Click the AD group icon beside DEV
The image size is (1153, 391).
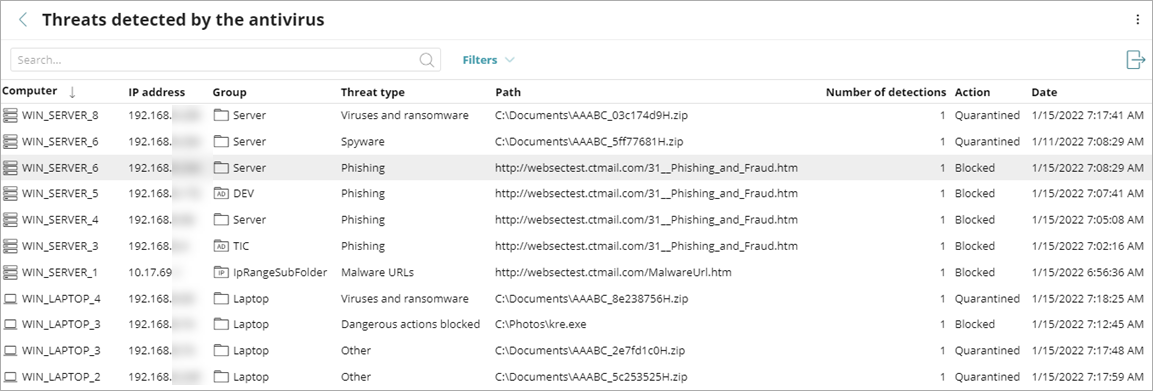[x=221, y=193]
